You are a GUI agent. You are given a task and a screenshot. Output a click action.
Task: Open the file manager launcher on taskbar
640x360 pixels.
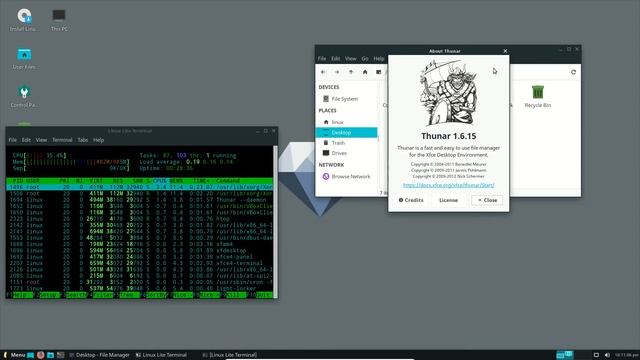pyautogui.click(x=50, y=355)
